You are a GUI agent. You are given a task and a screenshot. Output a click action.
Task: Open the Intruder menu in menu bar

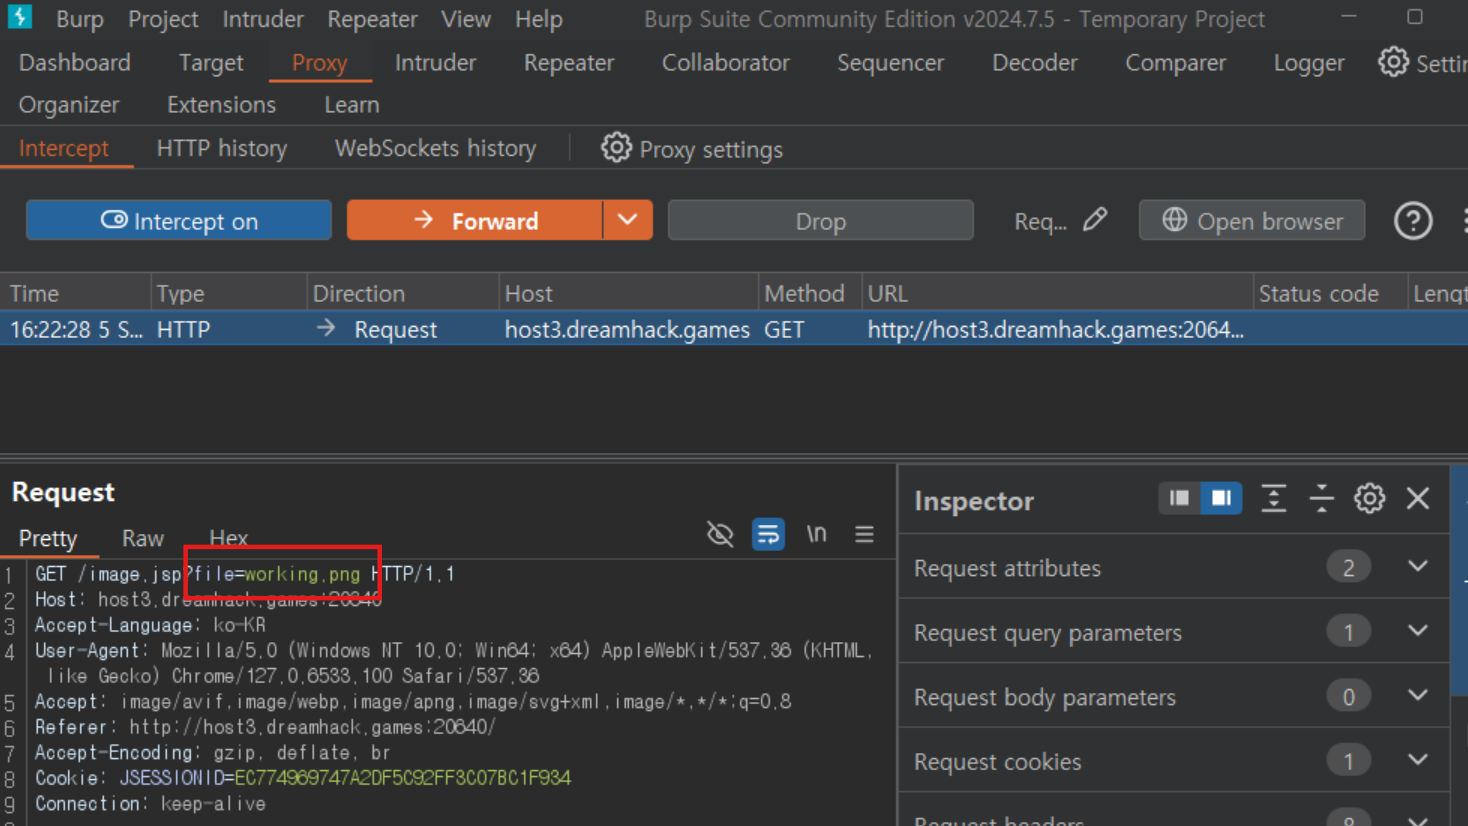263,19
